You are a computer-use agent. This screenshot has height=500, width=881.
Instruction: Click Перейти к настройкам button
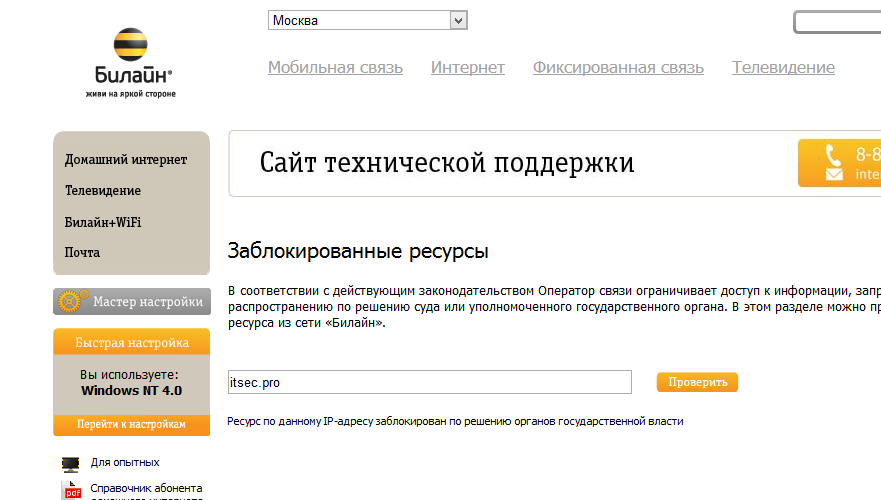131,425
